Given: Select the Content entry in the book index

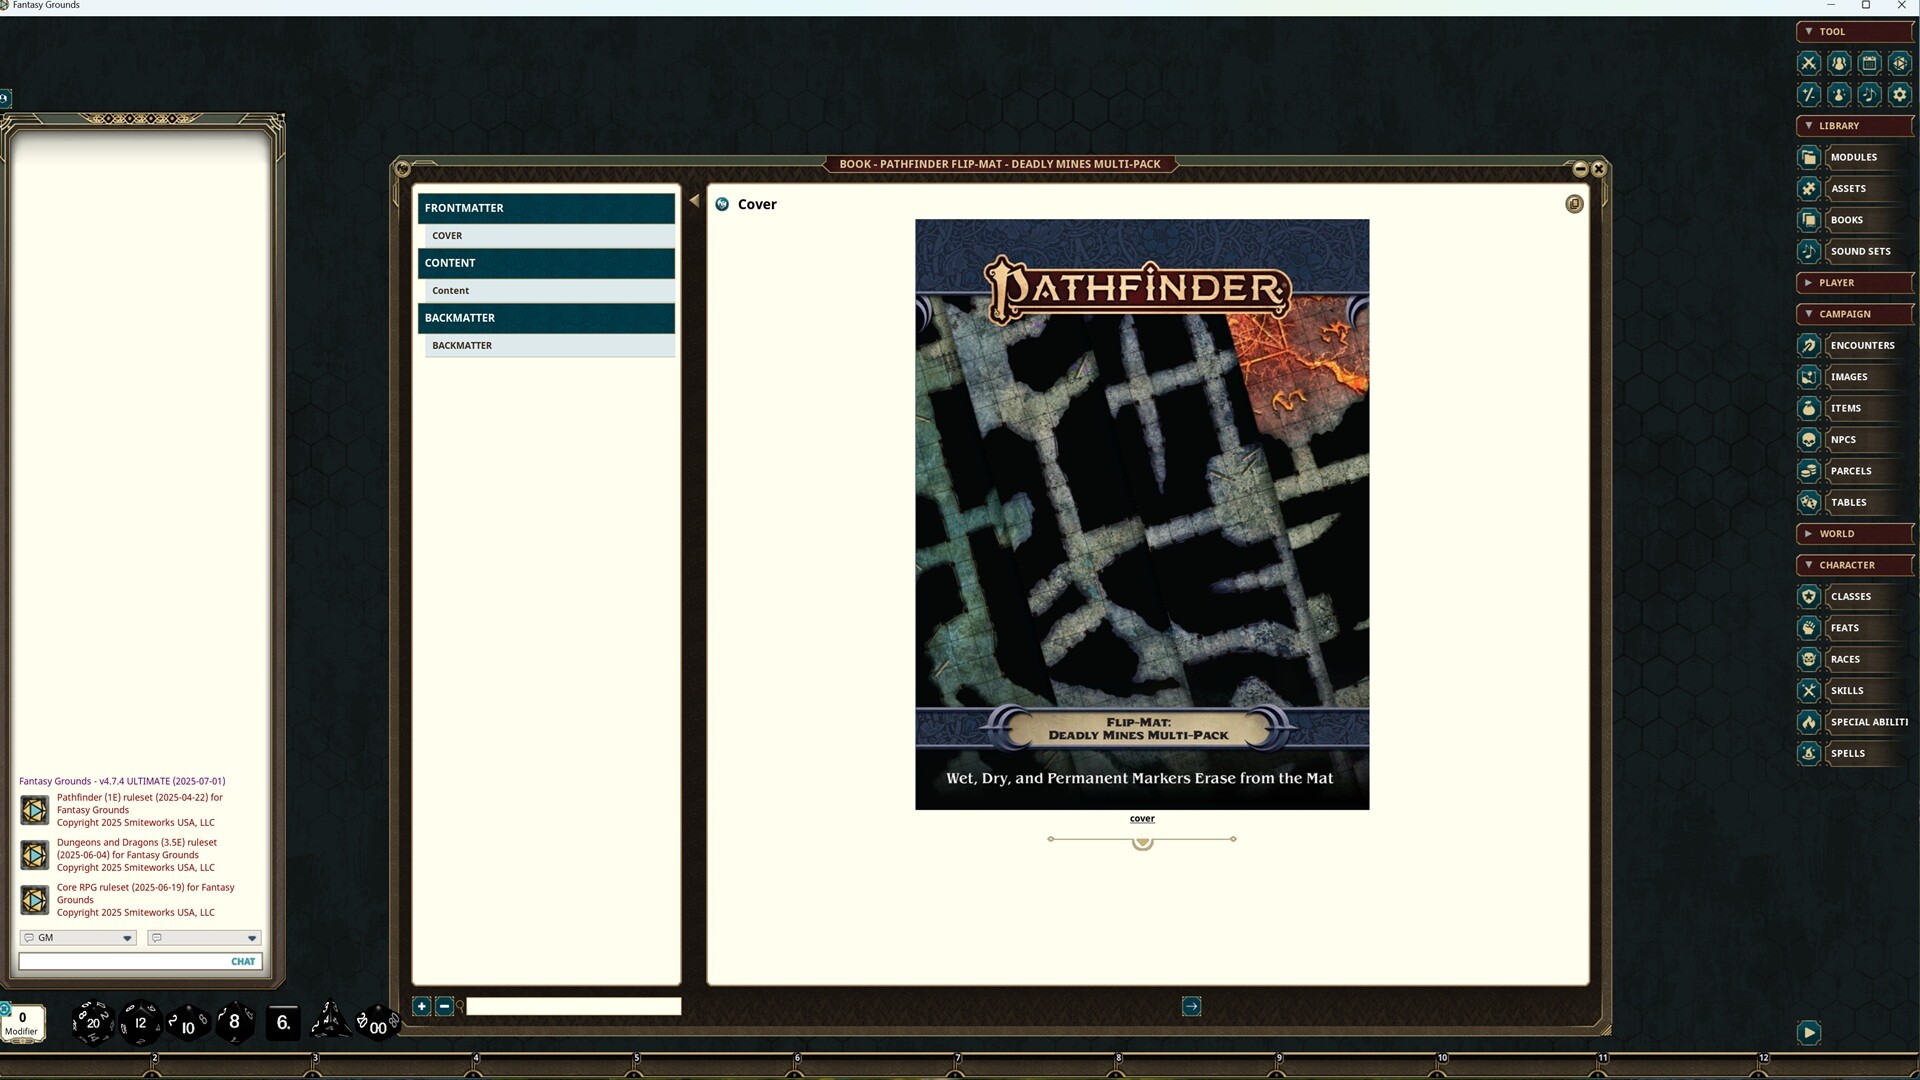Looking at the screenshot, I should [x=450, y=290].
